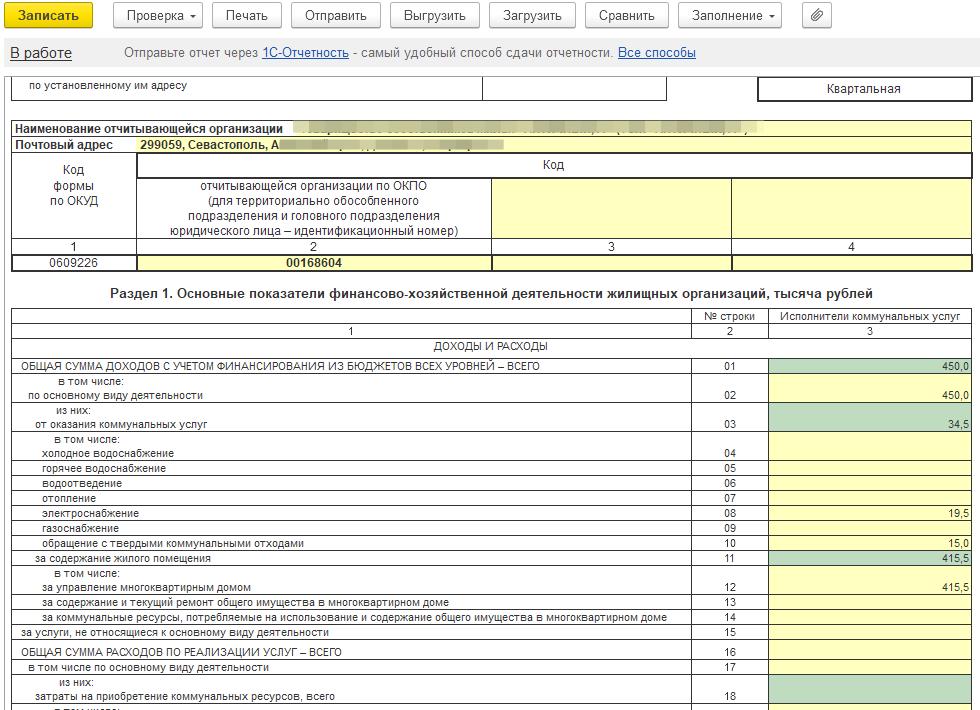Image resolution: width=980 pixels, height=710 pixels.
Task: Select value cell for отопление row 07
Action: 869,498
